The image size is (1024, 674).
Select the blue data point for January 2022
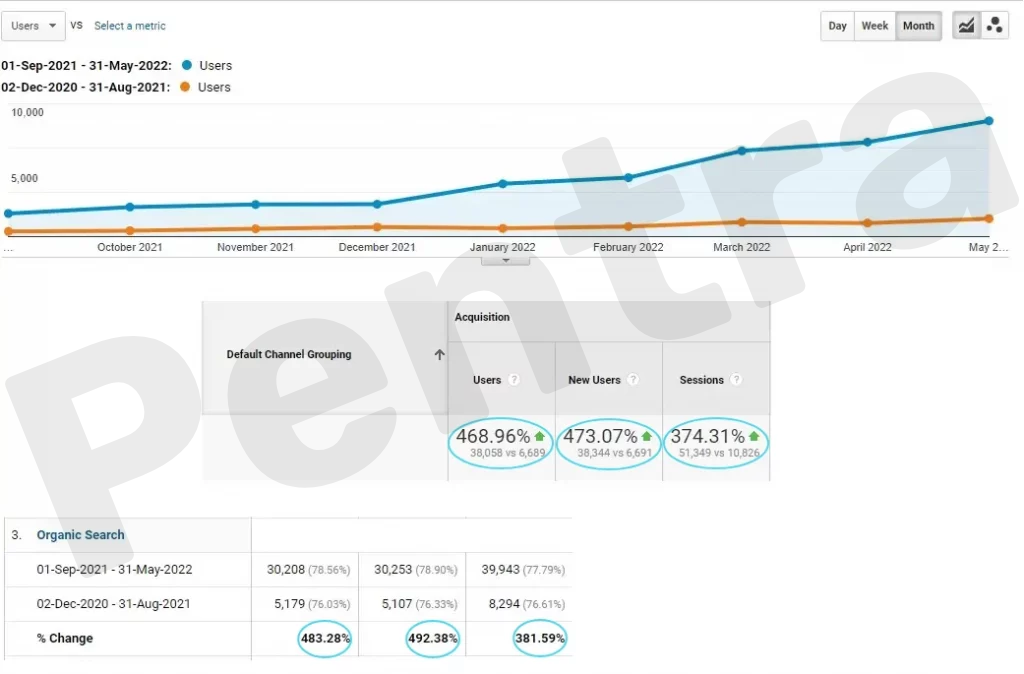click(x=503, y=184)
